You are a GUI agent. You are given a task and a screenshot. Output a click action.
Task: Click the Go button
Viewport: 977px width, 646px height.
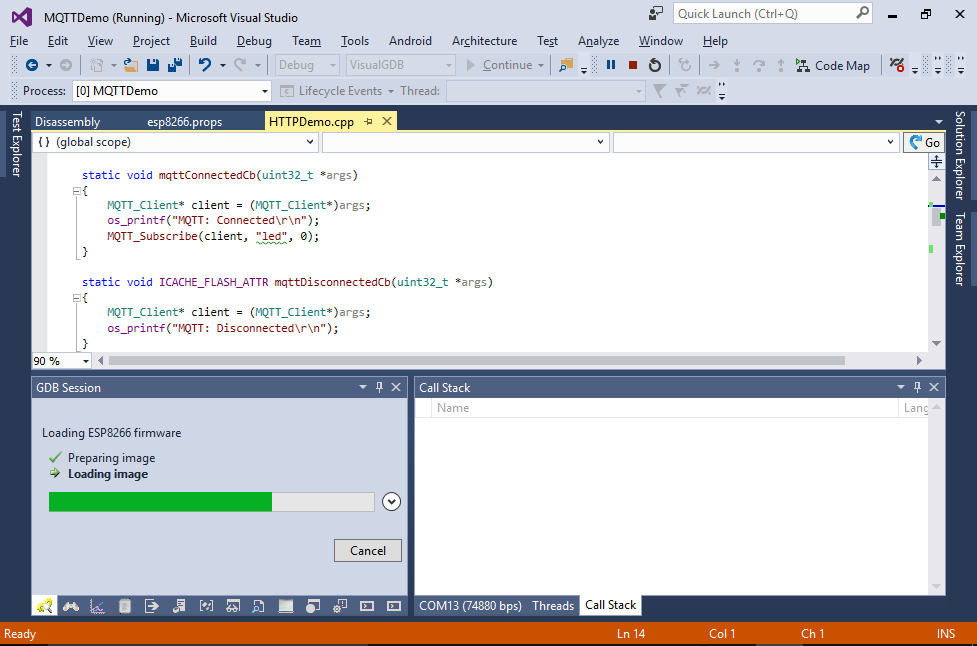tap(924, 143)
